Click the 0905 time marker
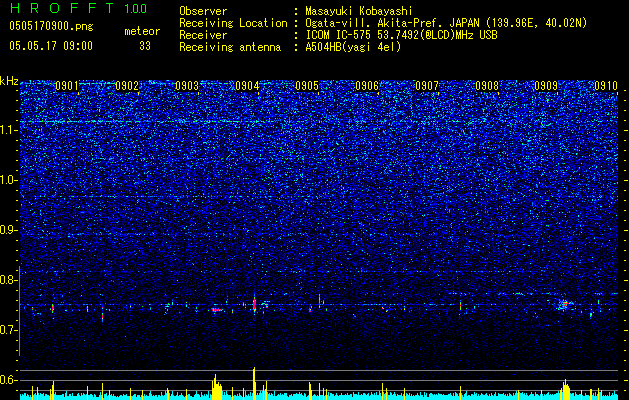Viewport: 629px width, 400px height. (307, 86)
